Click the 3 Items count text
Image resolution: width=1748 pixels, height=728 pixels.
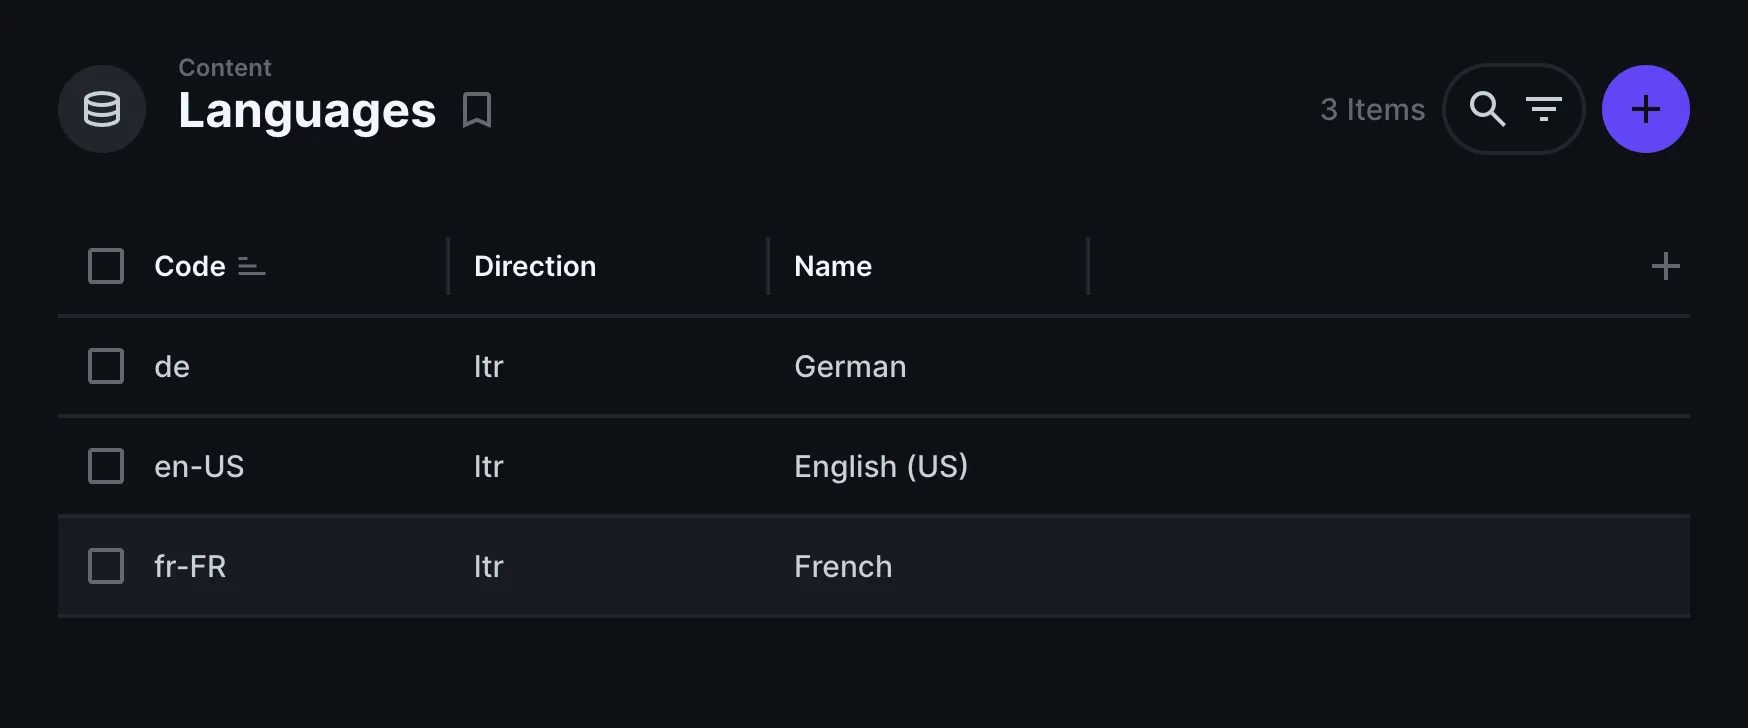click(1373, 109)
